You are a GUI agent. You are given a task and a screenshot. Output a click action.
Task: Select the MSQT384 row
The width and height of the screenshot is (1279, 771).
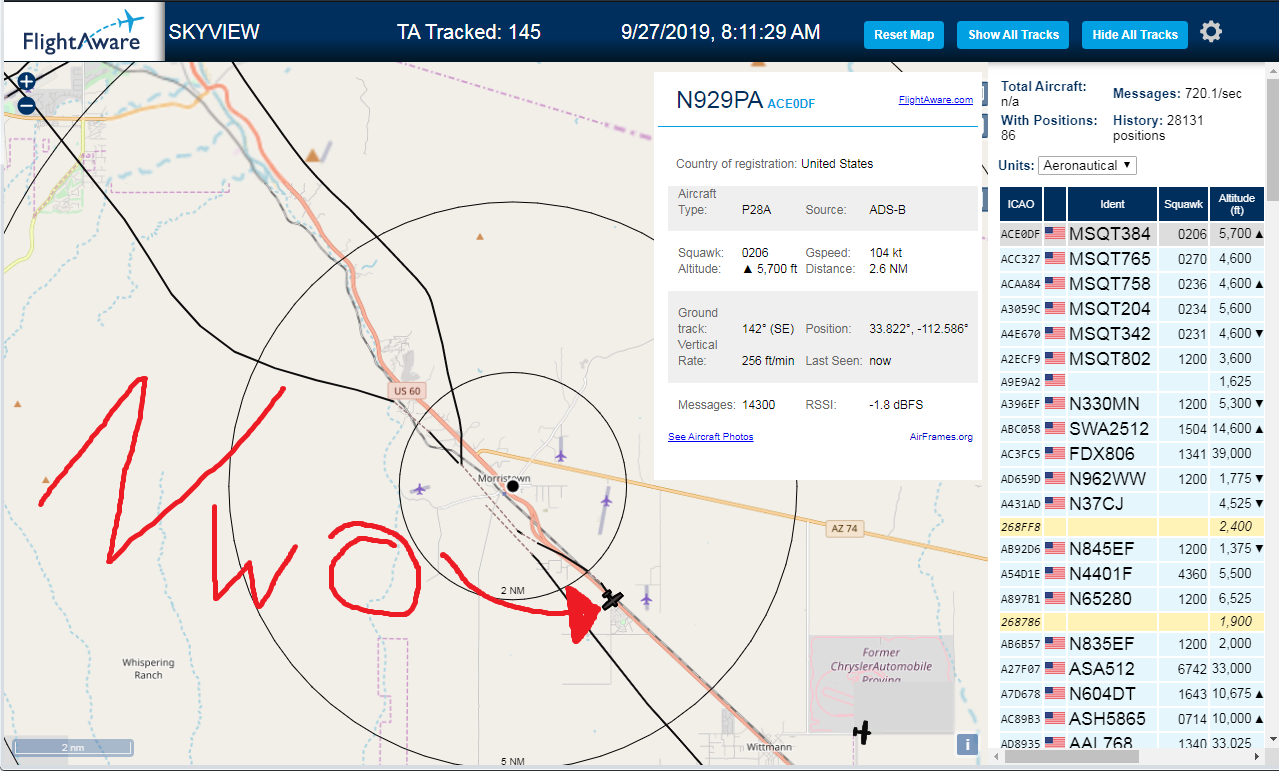pos(1132,234)
